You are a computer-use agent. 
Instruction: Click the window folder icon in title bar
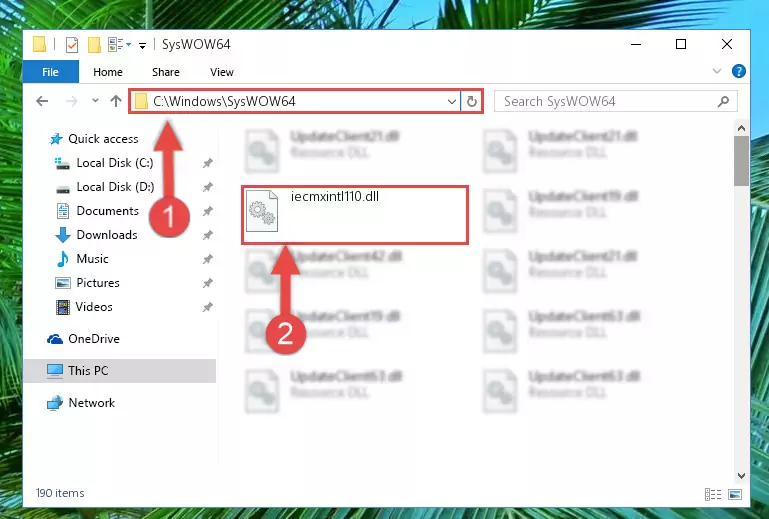coord(39,45)
